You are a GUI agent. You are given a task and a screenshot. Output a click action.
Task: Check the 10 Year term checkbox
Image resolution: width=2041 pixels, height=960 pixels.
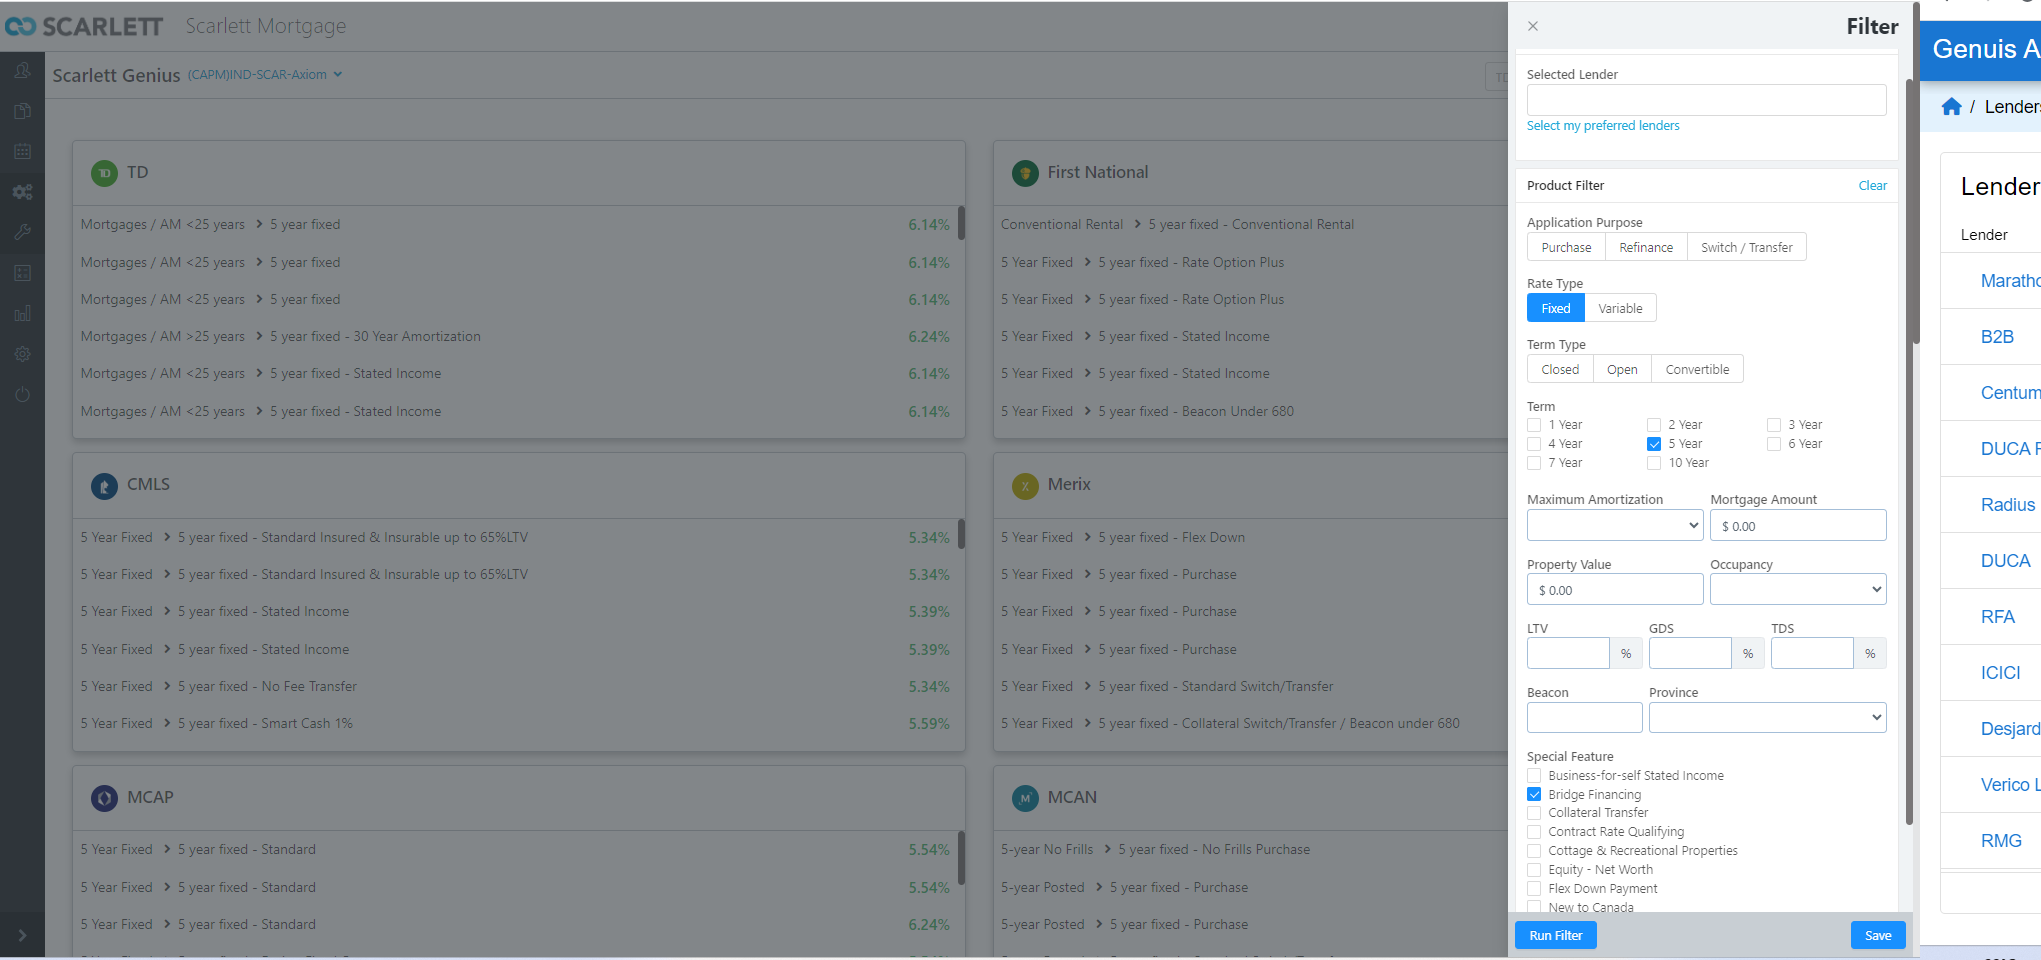point(1654,463)
